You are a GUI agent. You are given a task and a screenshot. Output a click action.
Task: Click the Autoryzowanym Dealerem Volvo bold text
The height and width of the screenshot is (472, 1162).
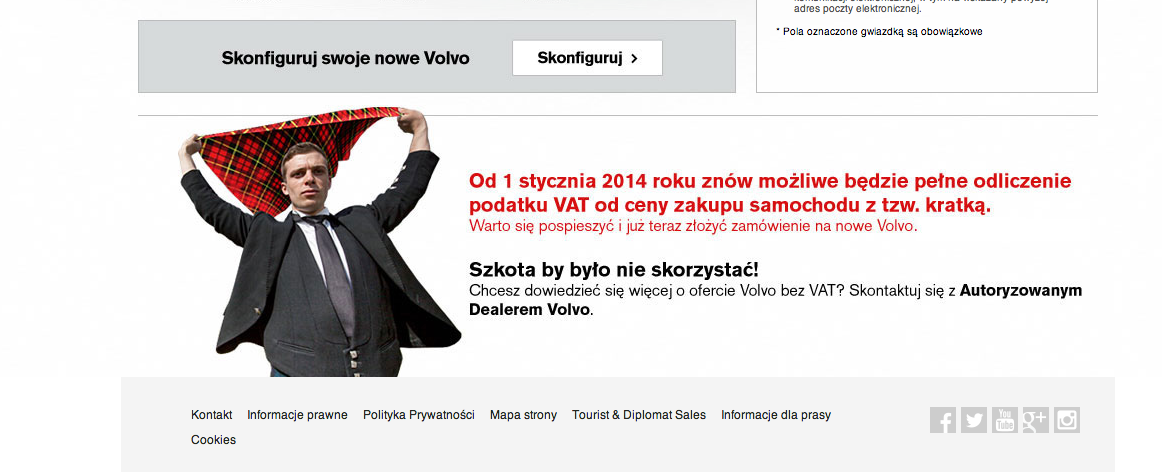click(x=776, y=300)
